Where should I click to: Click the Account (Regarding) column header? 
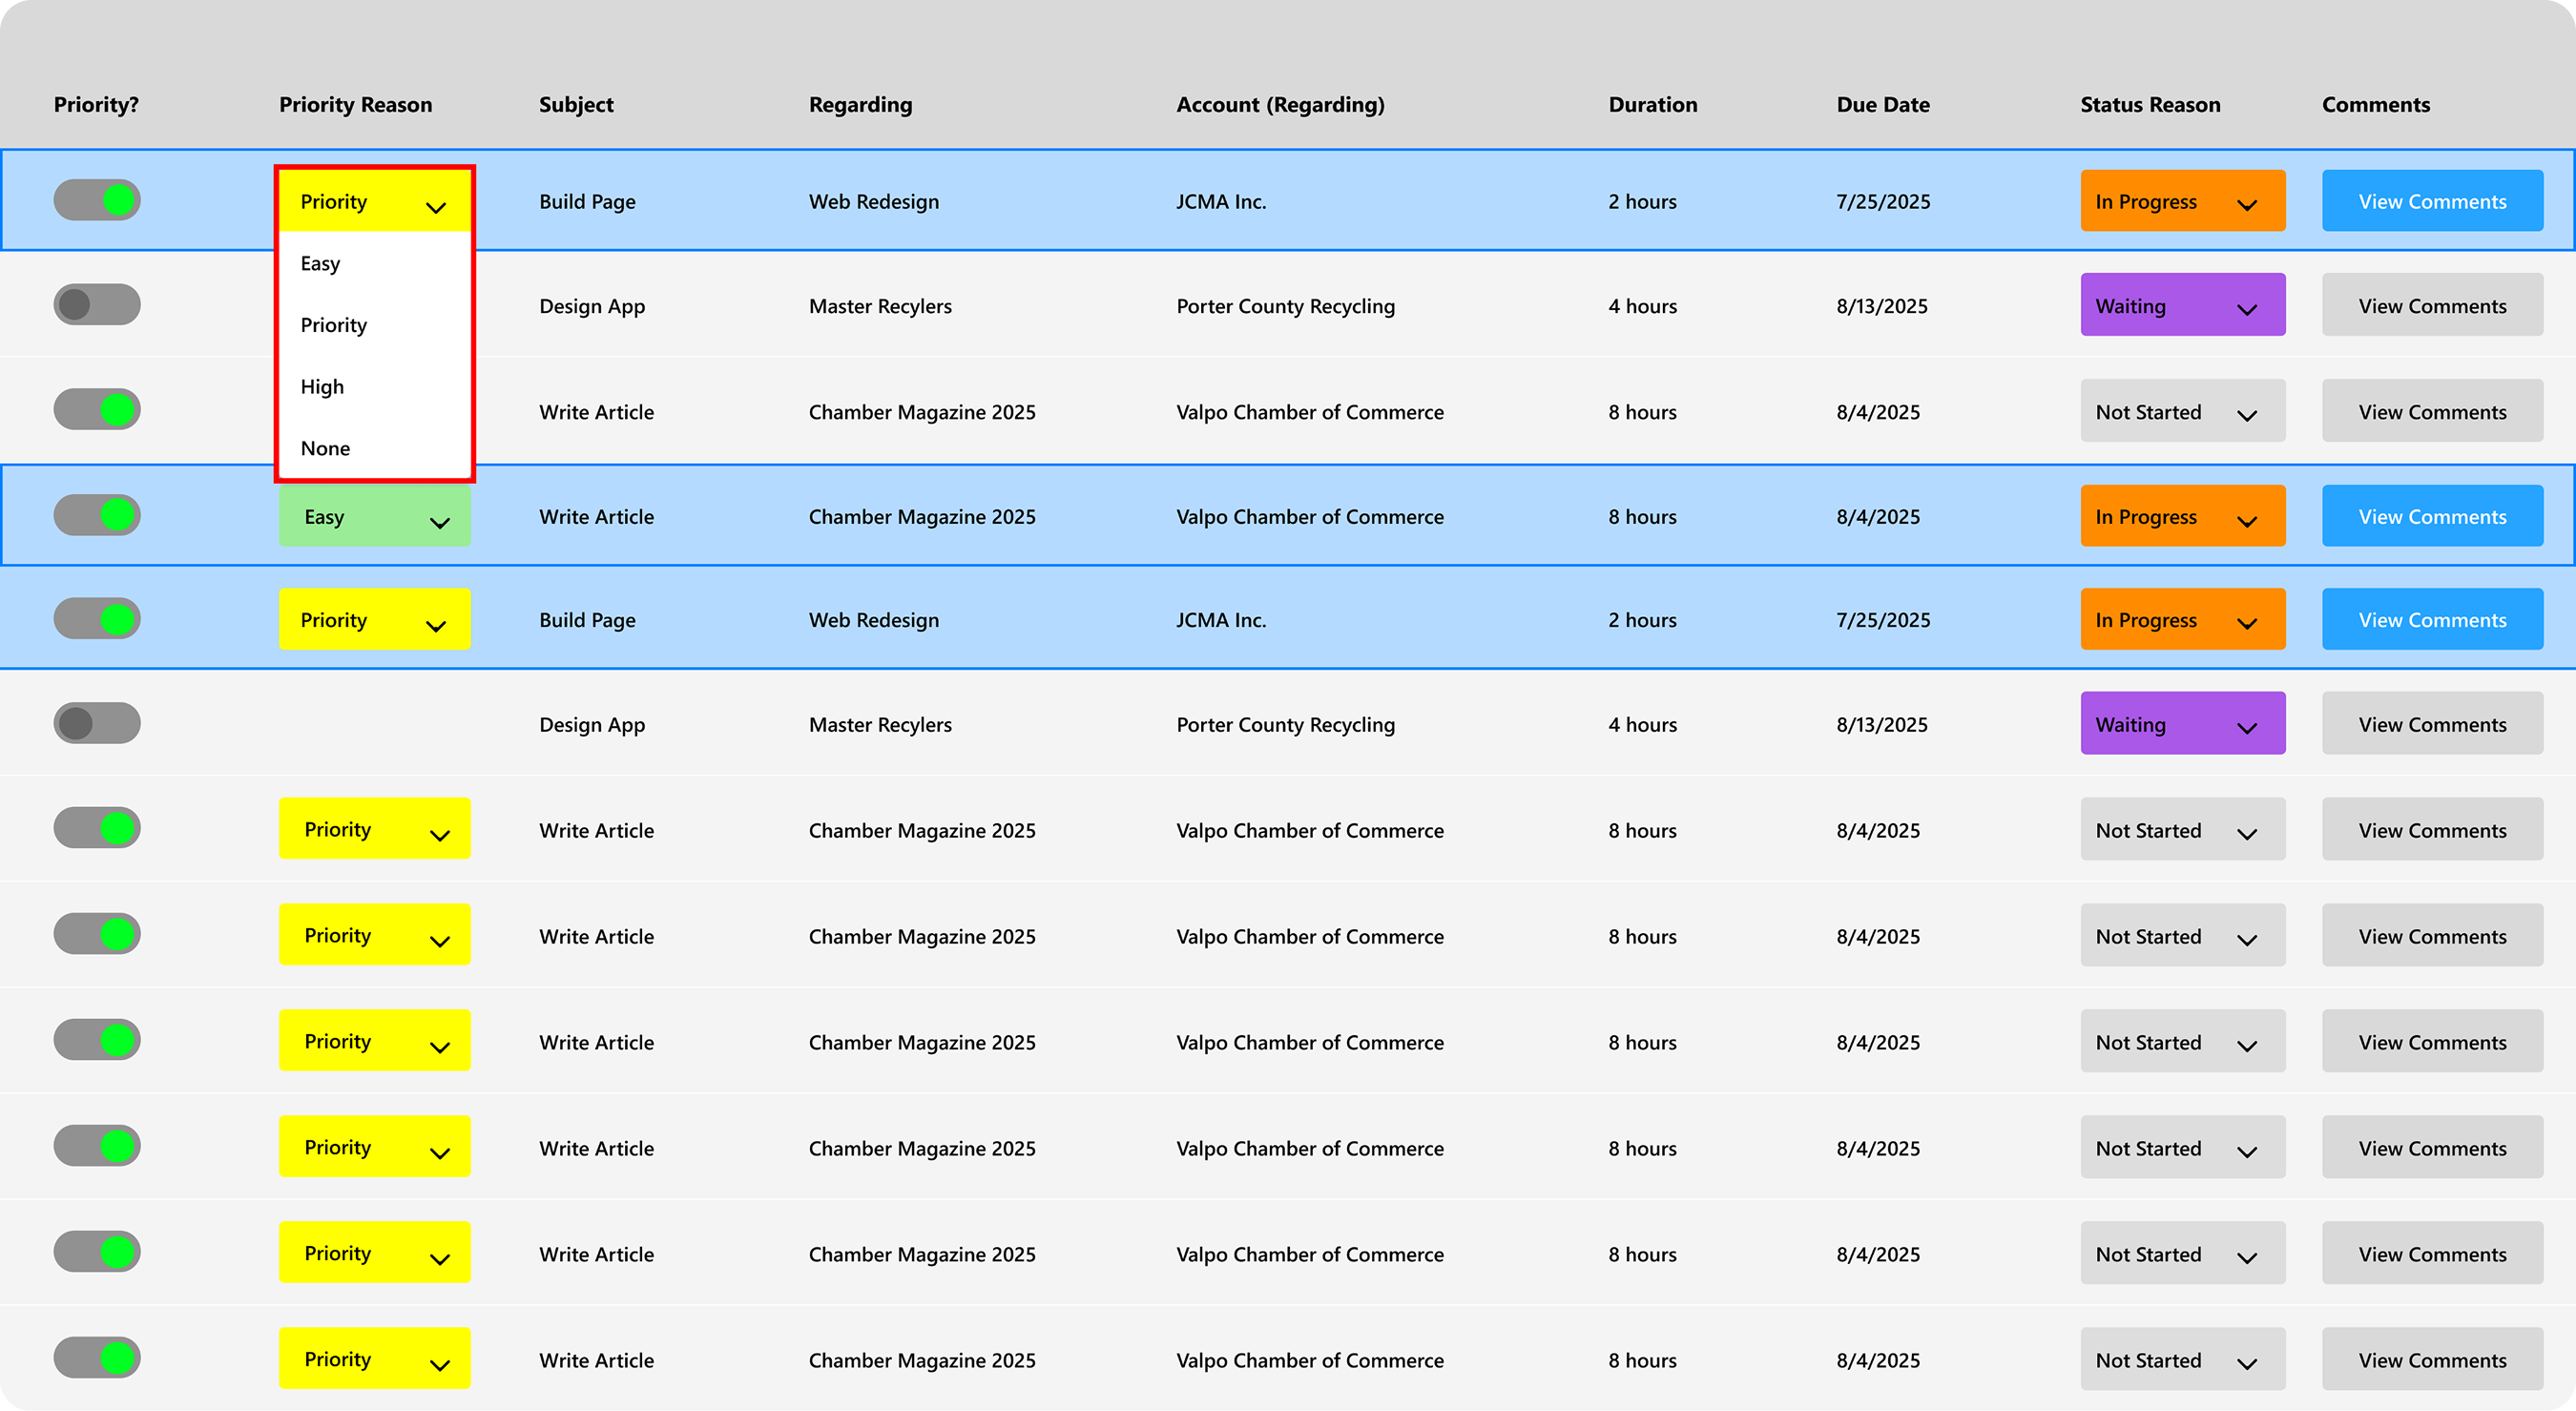[x=1280, y=105]
